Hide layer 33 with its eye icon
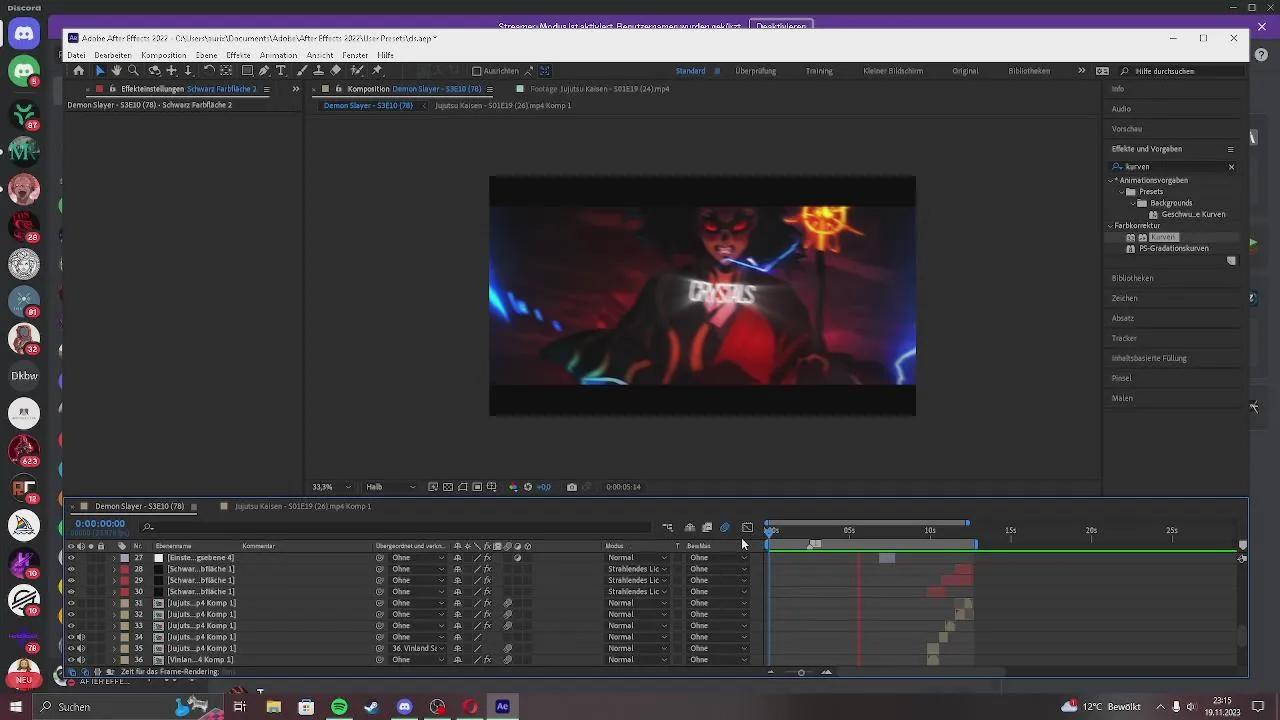This screenshot has width=1280, height=720. coord(71,626)
